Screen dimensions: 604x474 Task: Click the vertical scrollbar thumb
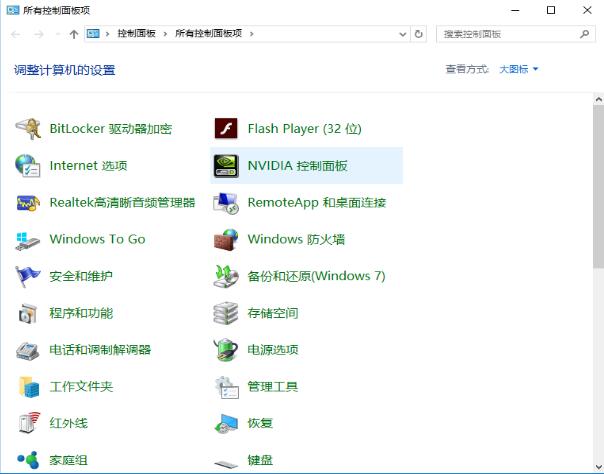(x=598, y=186)
